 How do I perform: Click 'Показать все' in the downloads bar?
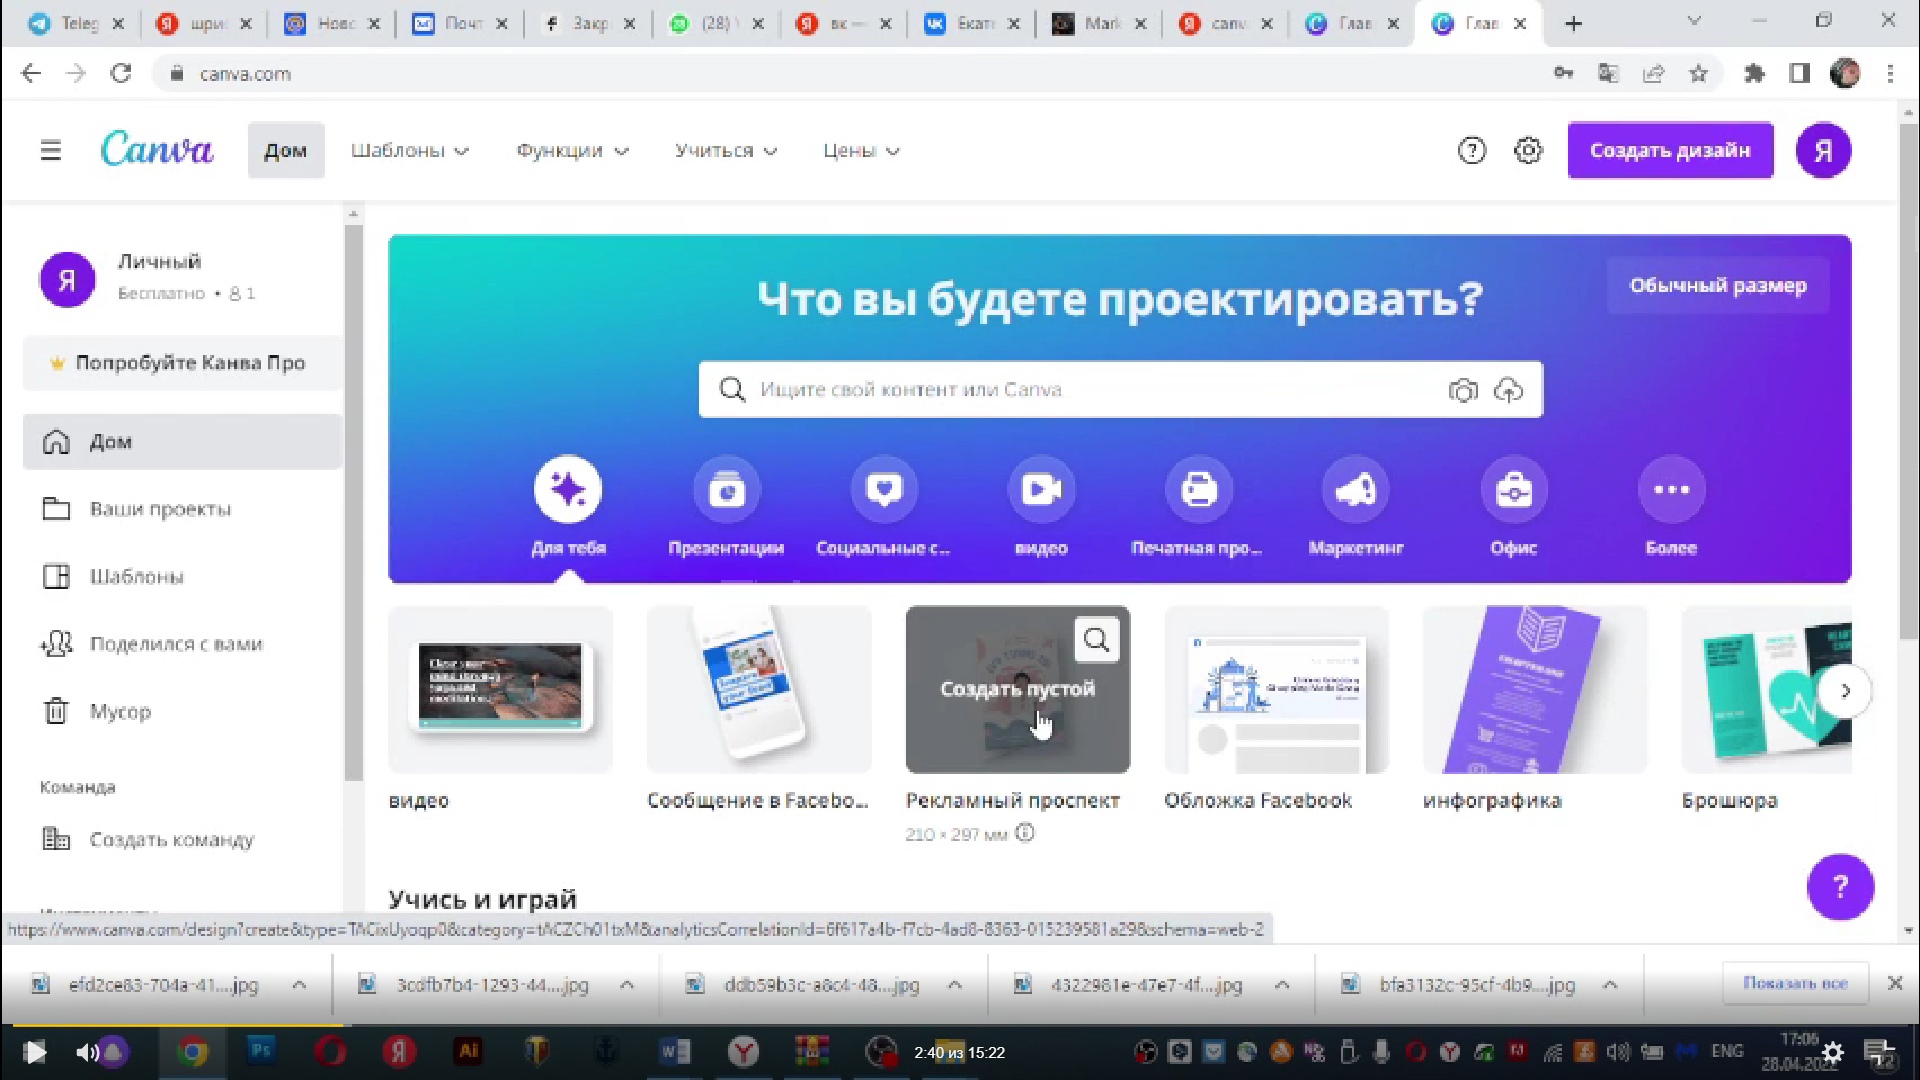tap(1795, 984)
